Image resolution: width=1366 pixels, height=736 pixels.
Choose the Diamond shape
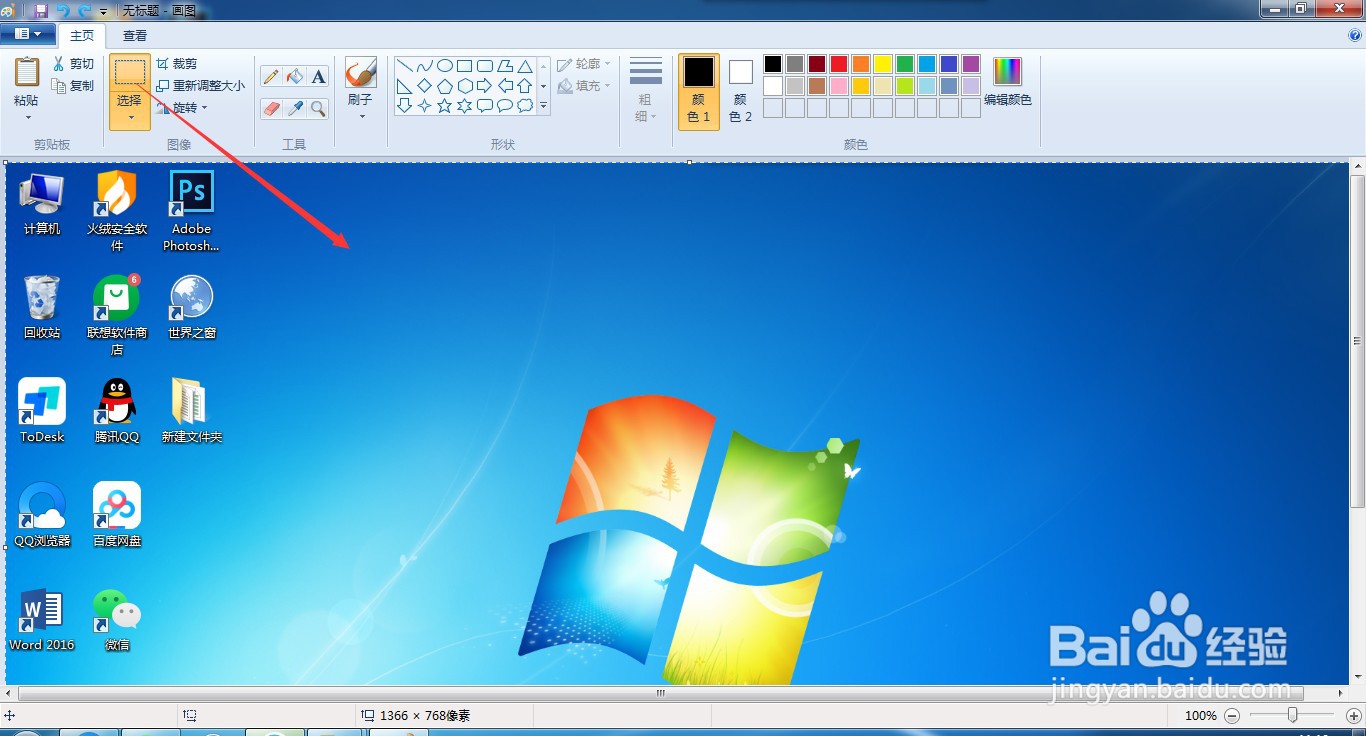click(425, 86)
